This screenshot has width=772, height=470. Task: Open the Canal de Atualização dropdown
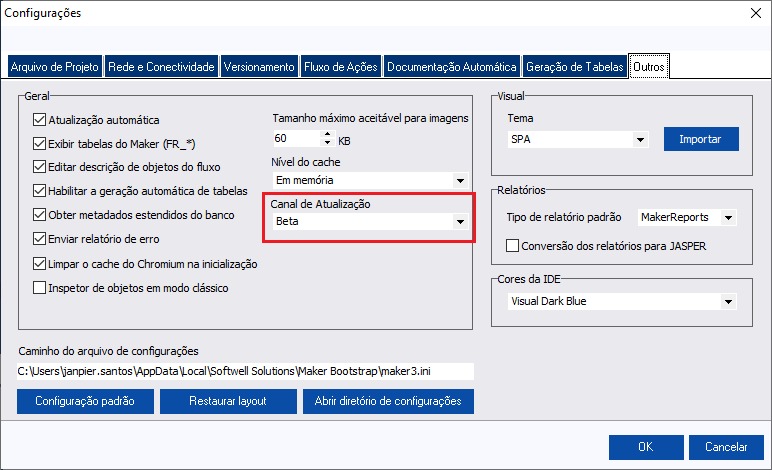pyautogui.click(x=460, y=222)
